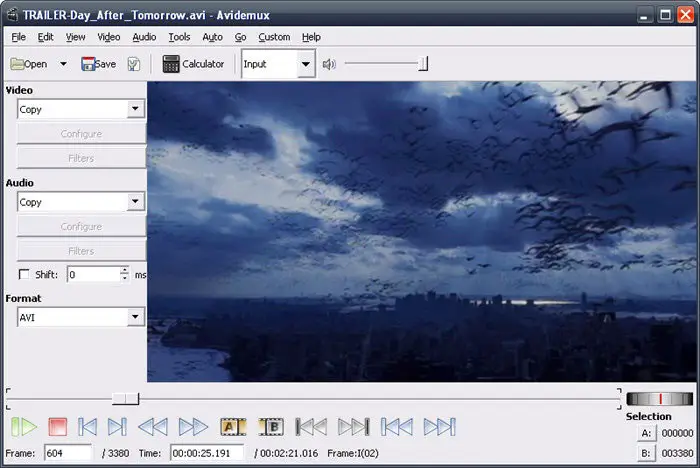Viewport: 700px width, 468px height.
Task: Enable the audio Shift checkbox
Action: 24,274
